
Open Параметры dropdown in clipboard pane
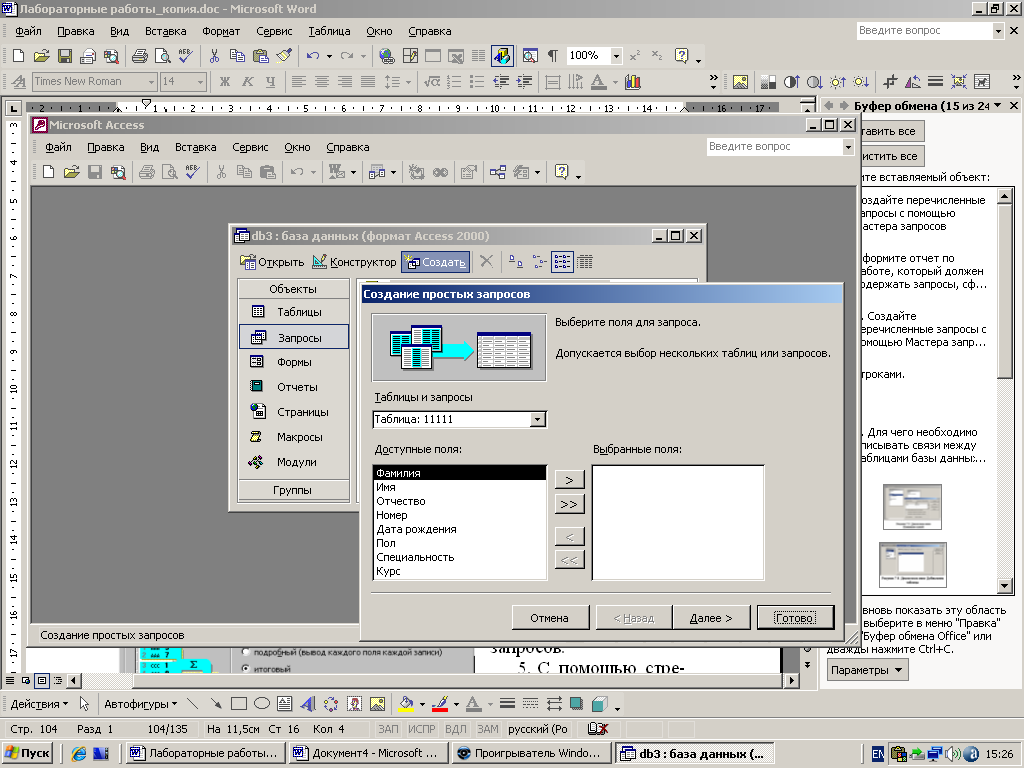tap(867, 670)
